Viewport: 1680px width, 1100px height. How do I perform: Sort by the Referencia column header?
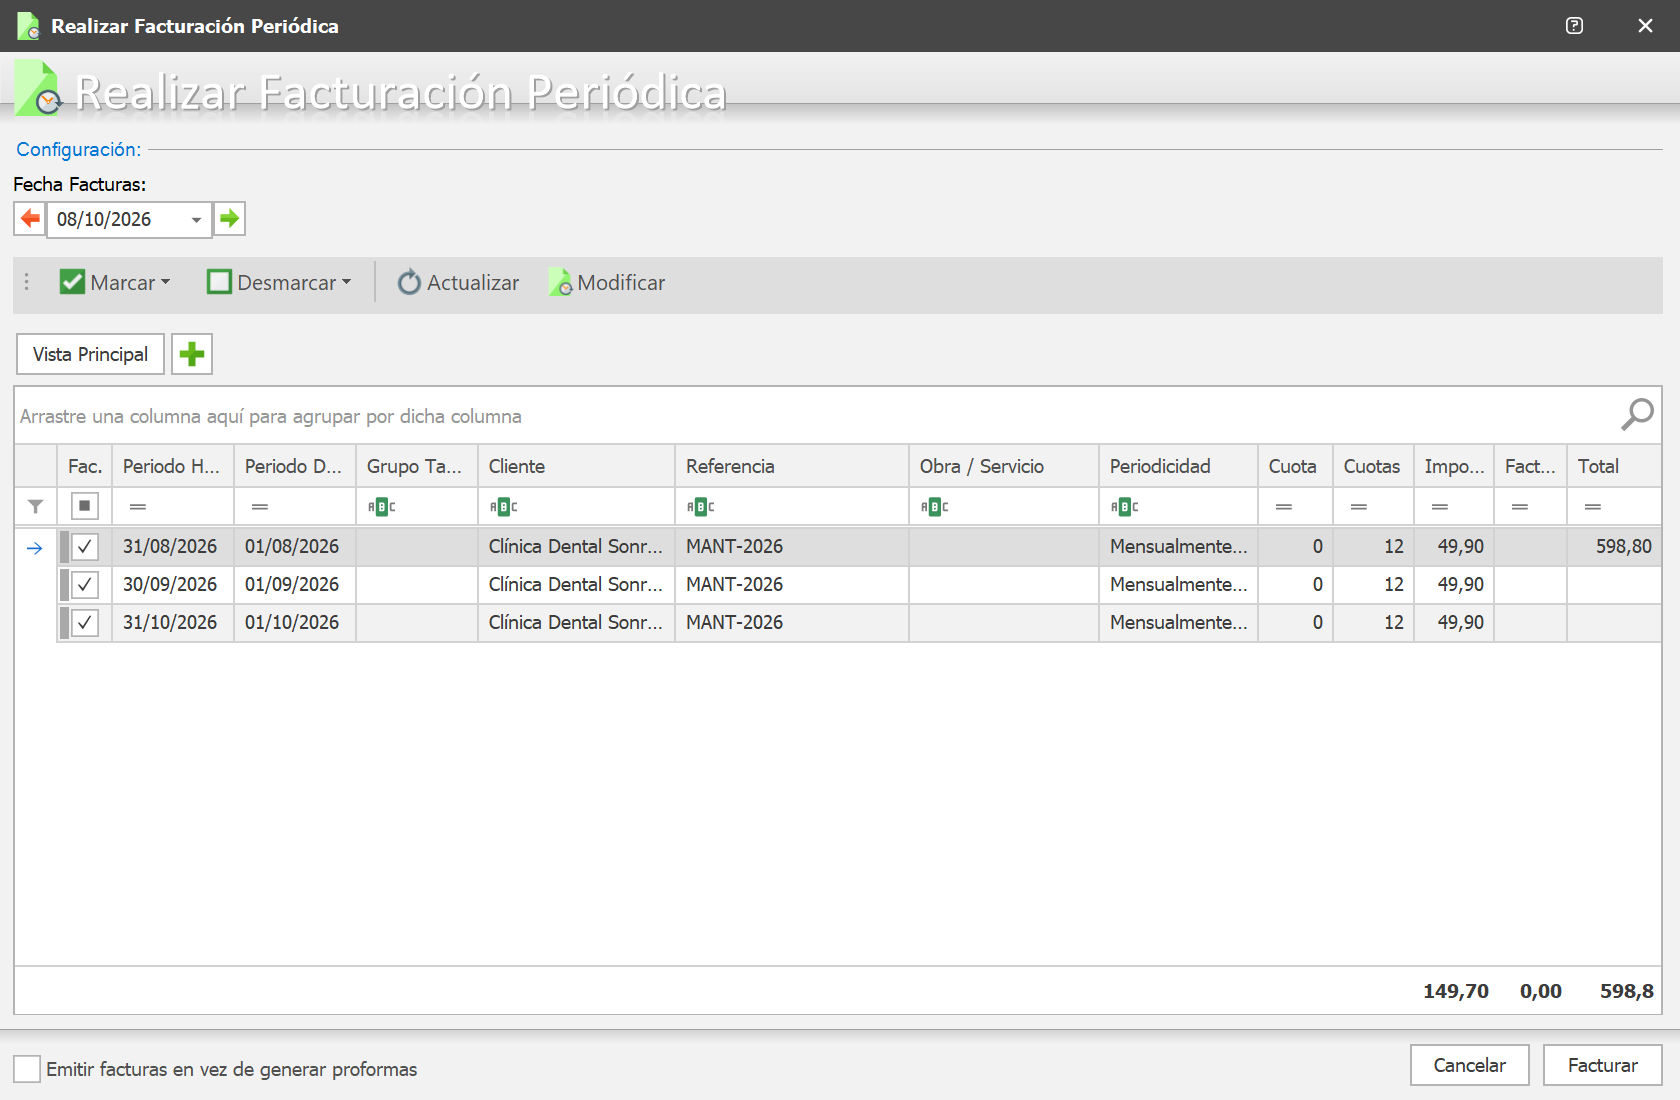tap(792, 466)
